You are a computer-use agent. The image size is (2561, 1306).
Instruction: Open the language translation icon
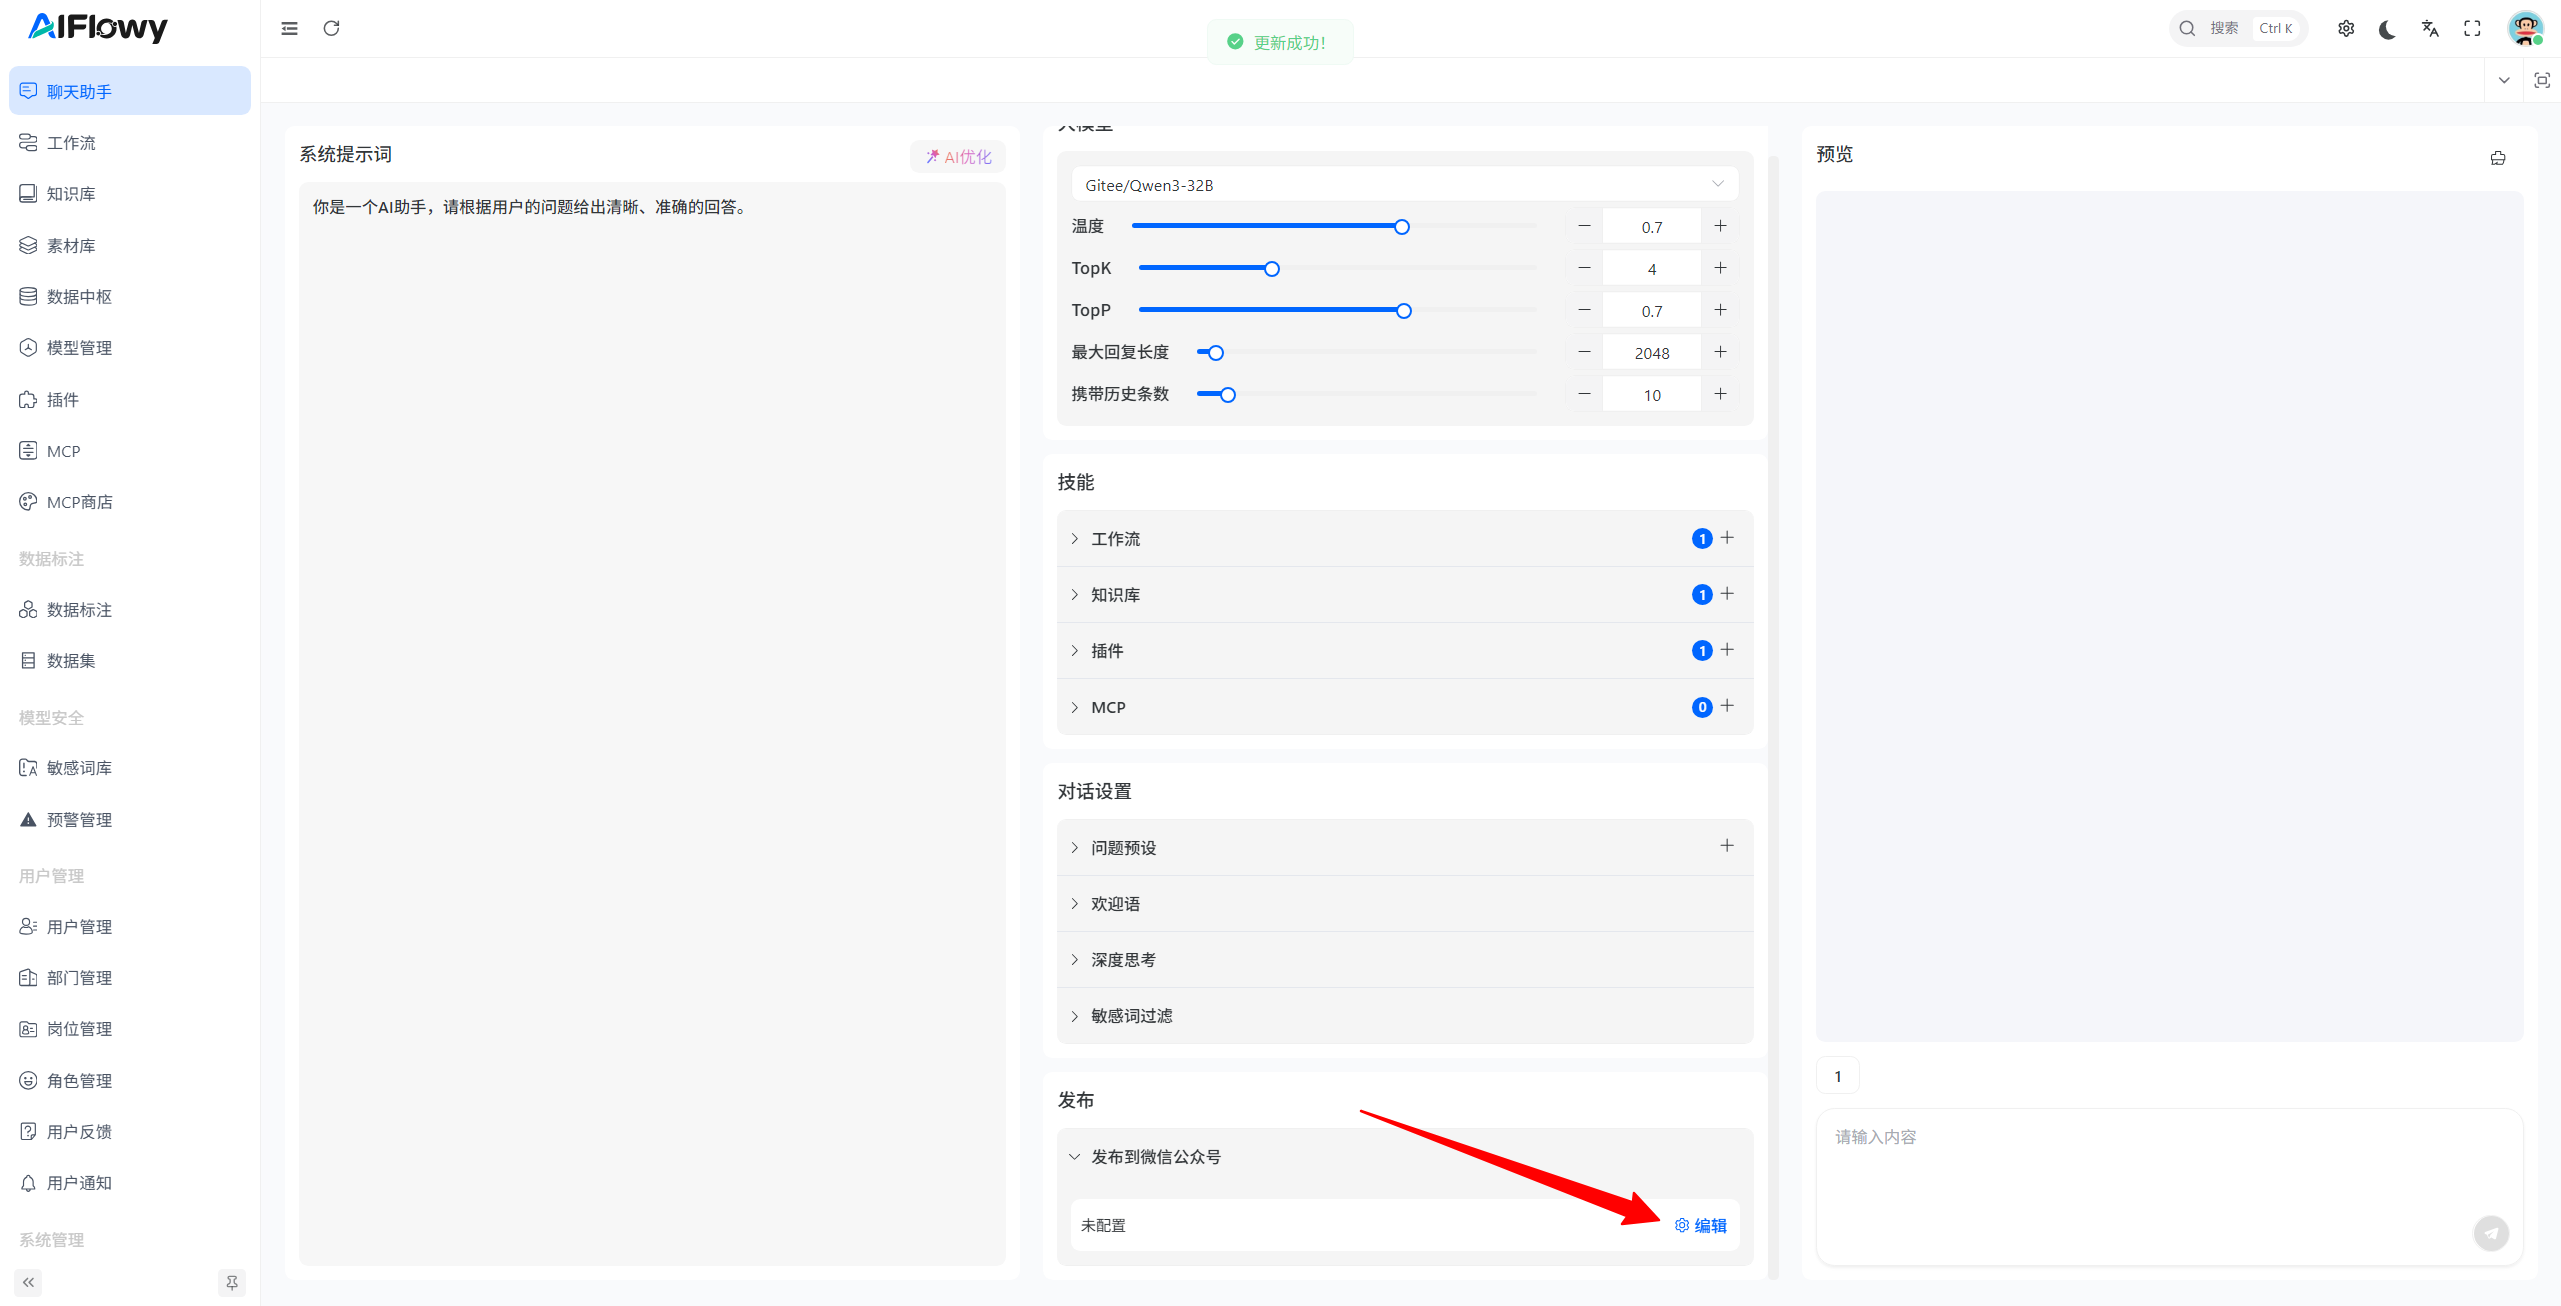point(2430,29)
